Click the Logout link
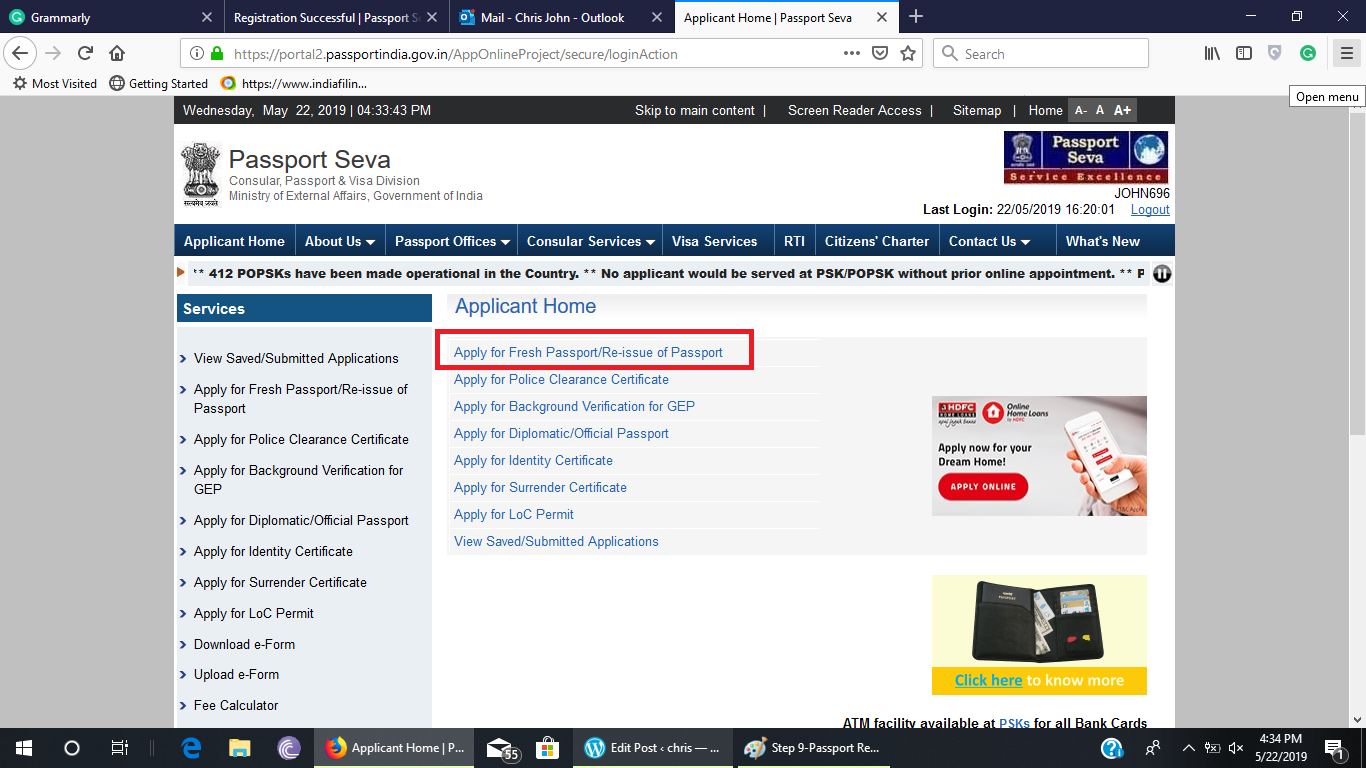This screenshot has height=768, width=1366. click(1150, 210)
